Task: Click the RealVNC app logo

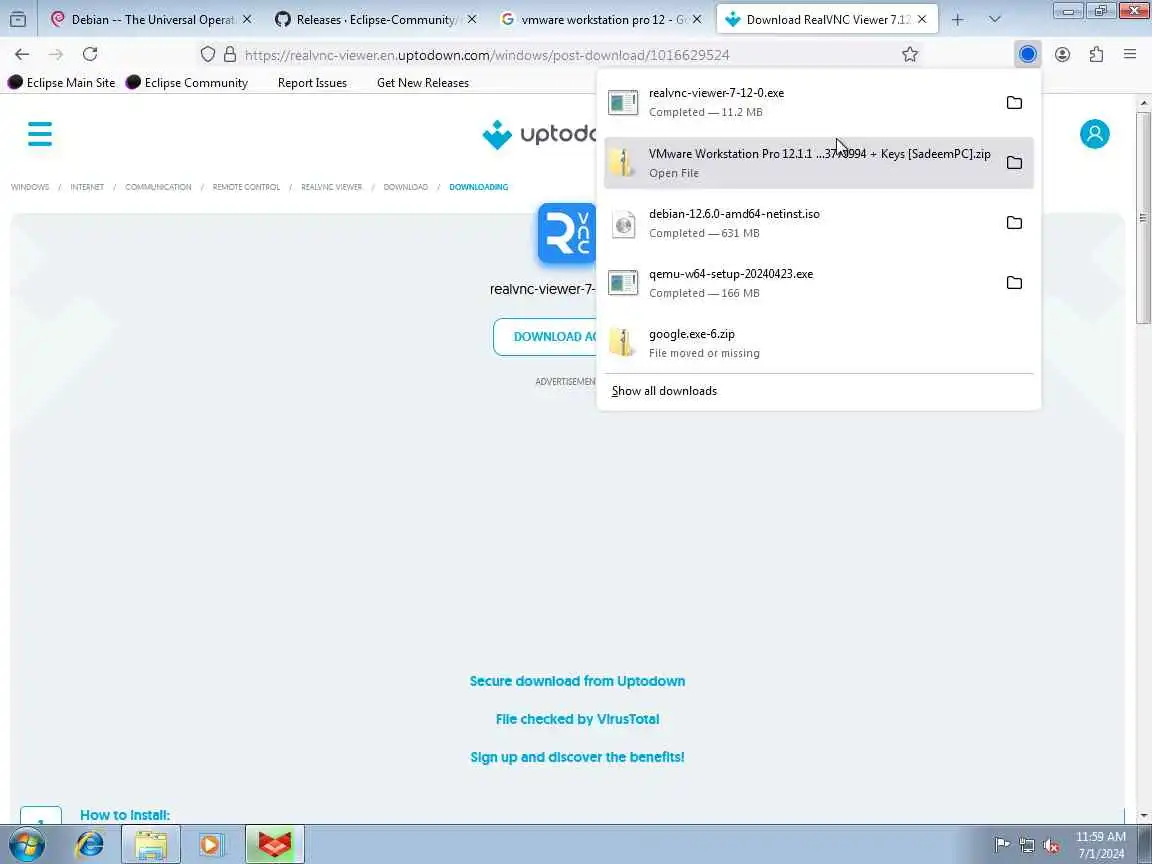Action: 566,234
